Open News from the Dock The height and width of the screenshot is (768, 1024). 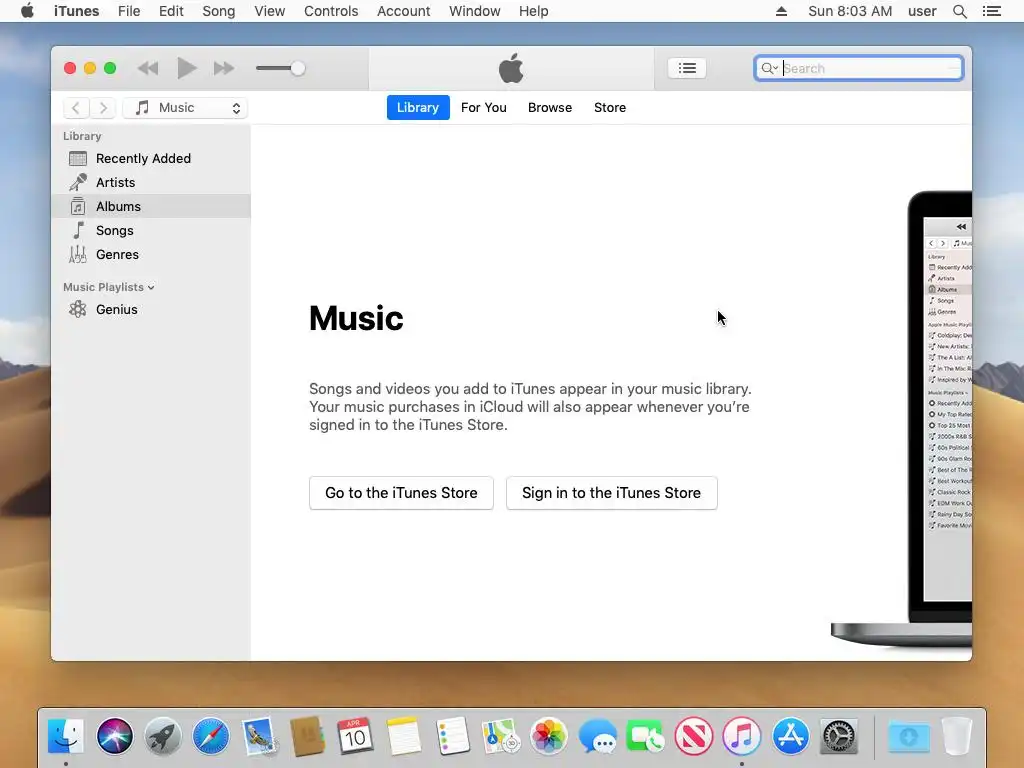tap(694, 736)
